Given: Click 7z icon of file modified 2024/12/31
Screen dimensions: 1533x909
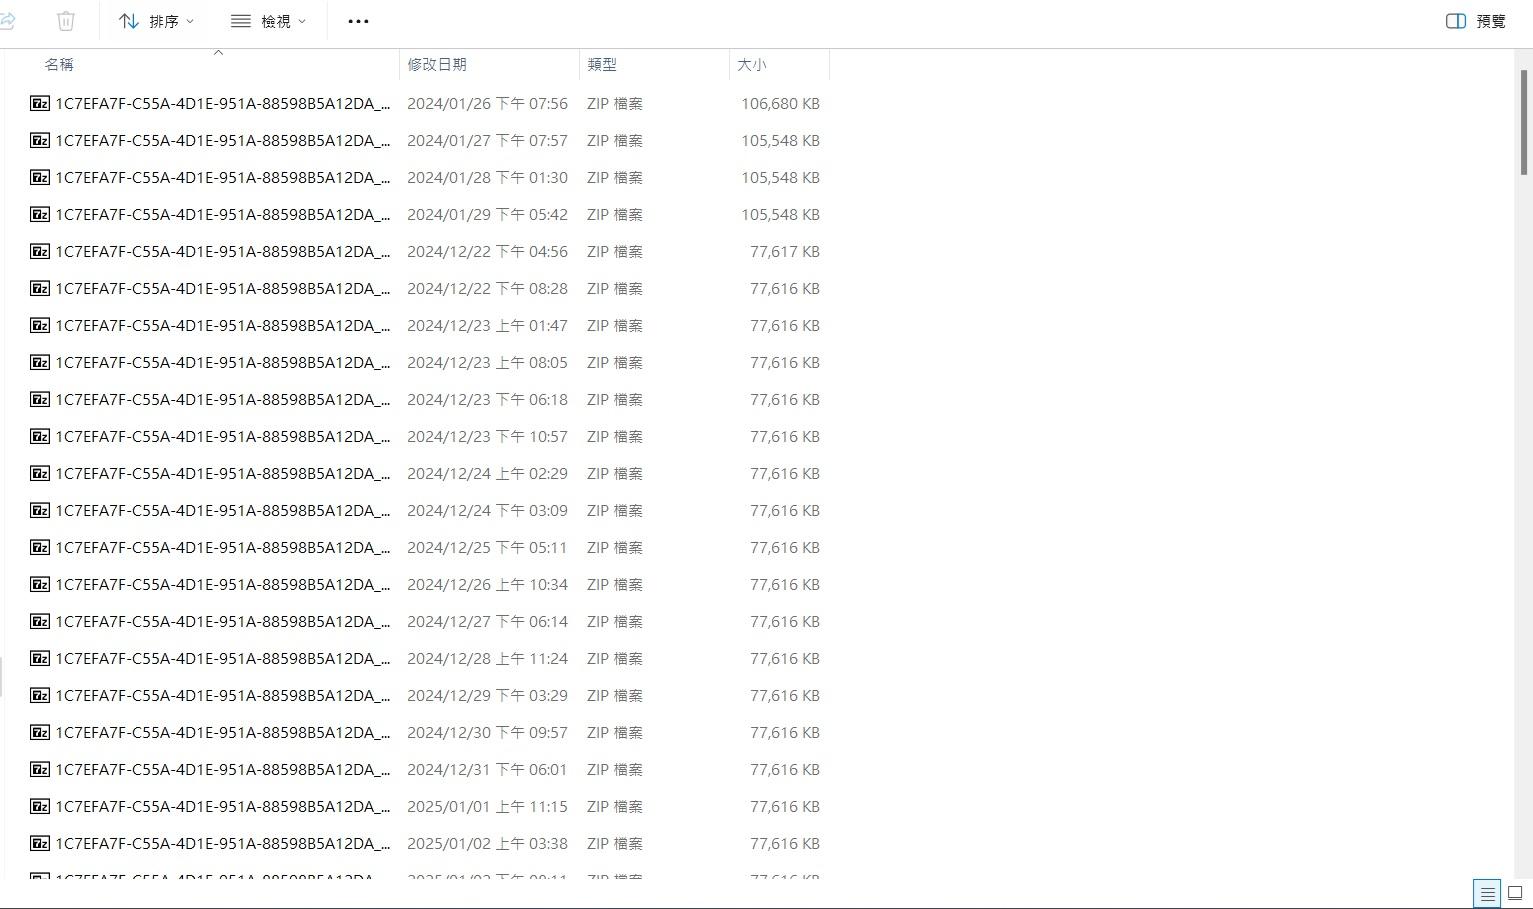Looking at the screenshot, I should 40,769.
